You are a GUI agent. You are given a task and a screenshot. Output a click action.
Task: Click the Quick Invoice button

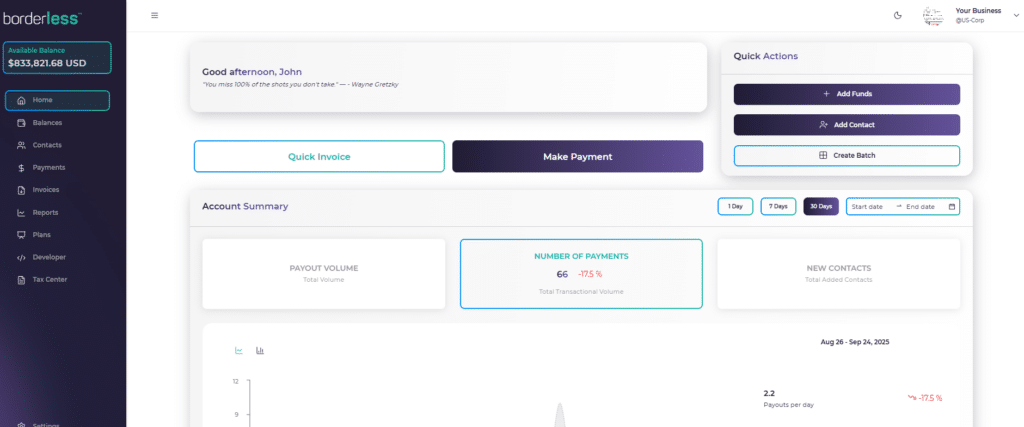pos(319,157)
